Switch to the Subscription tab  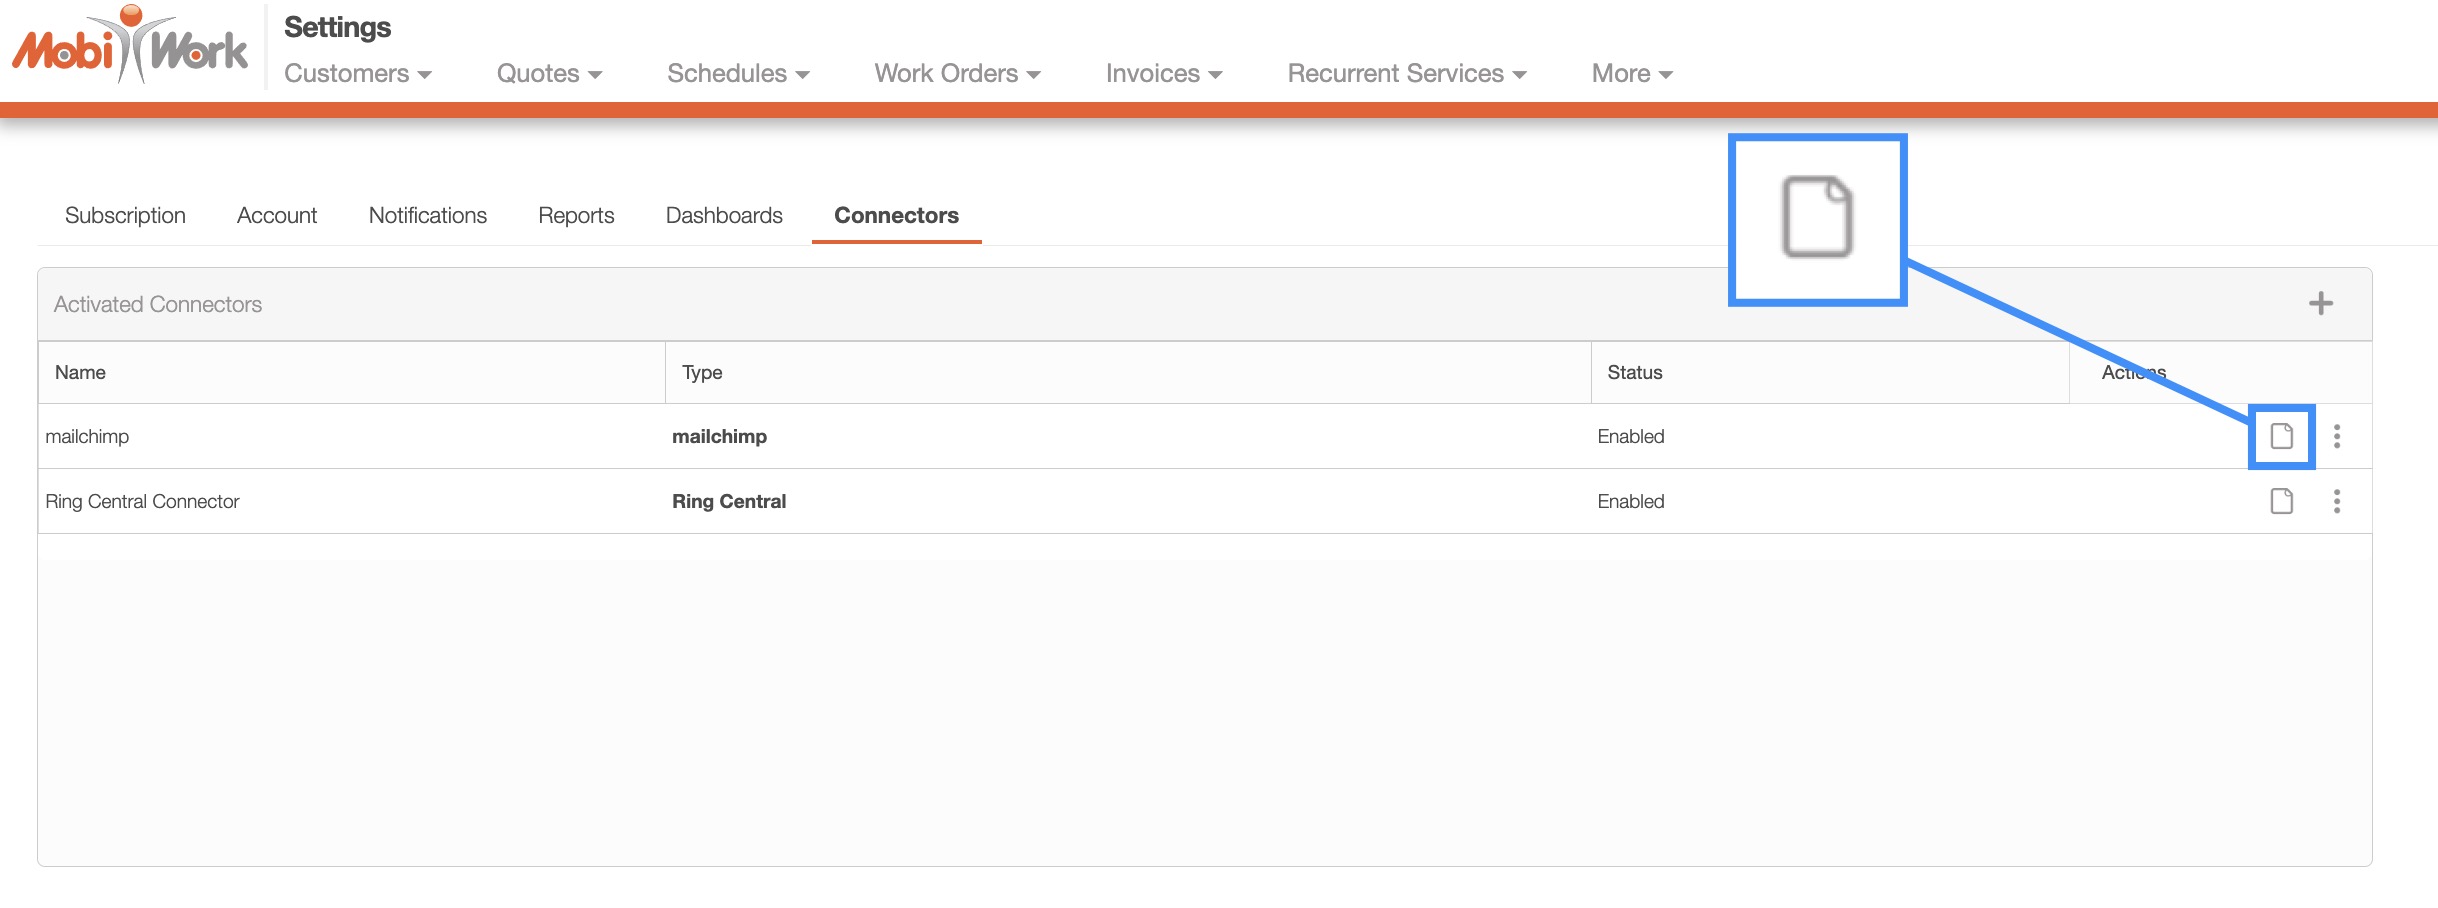point(125,216)
